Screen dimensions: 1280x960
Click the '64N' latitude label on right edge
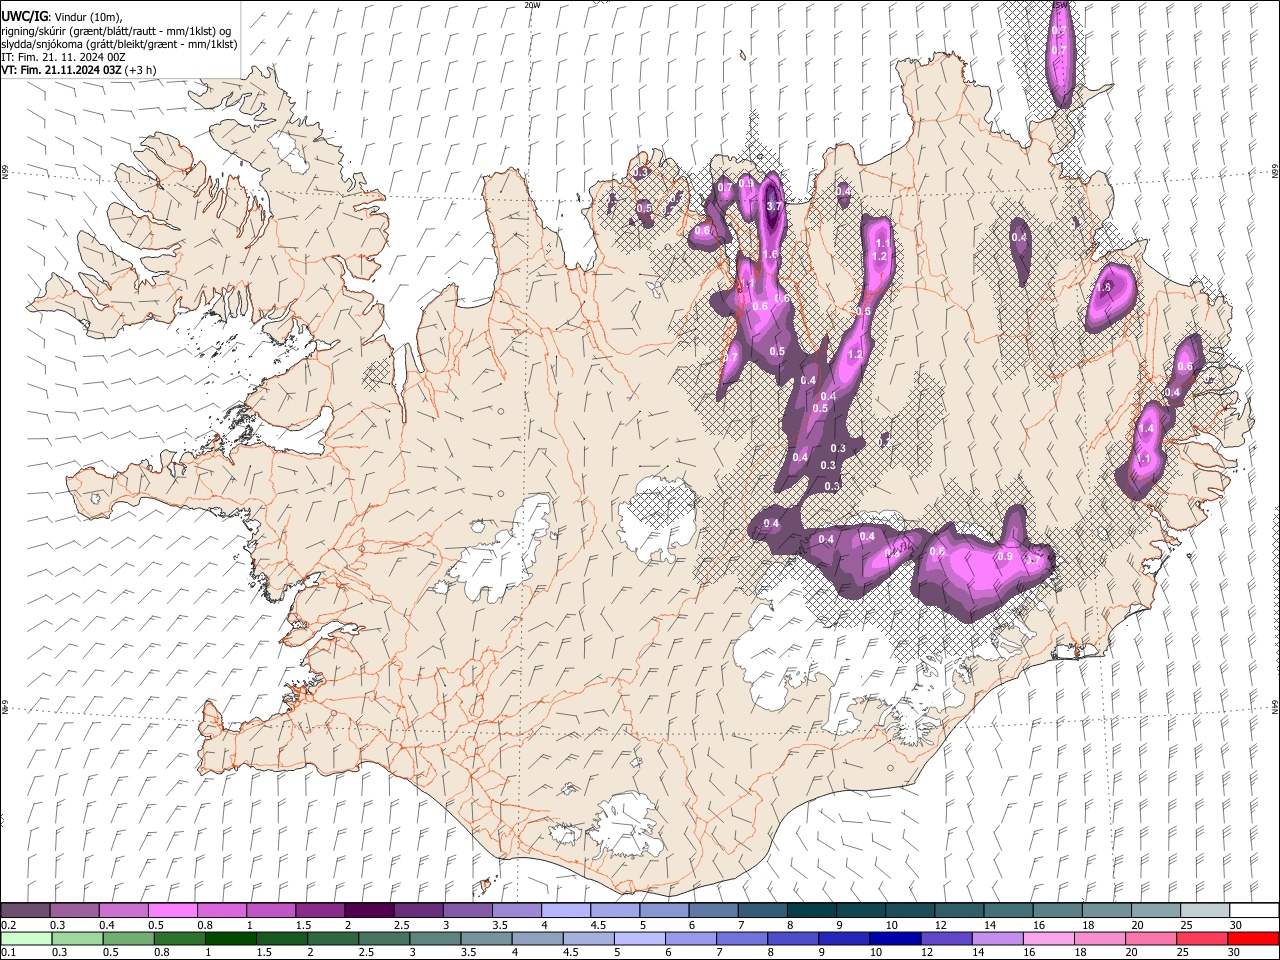tap(1275, 706)
